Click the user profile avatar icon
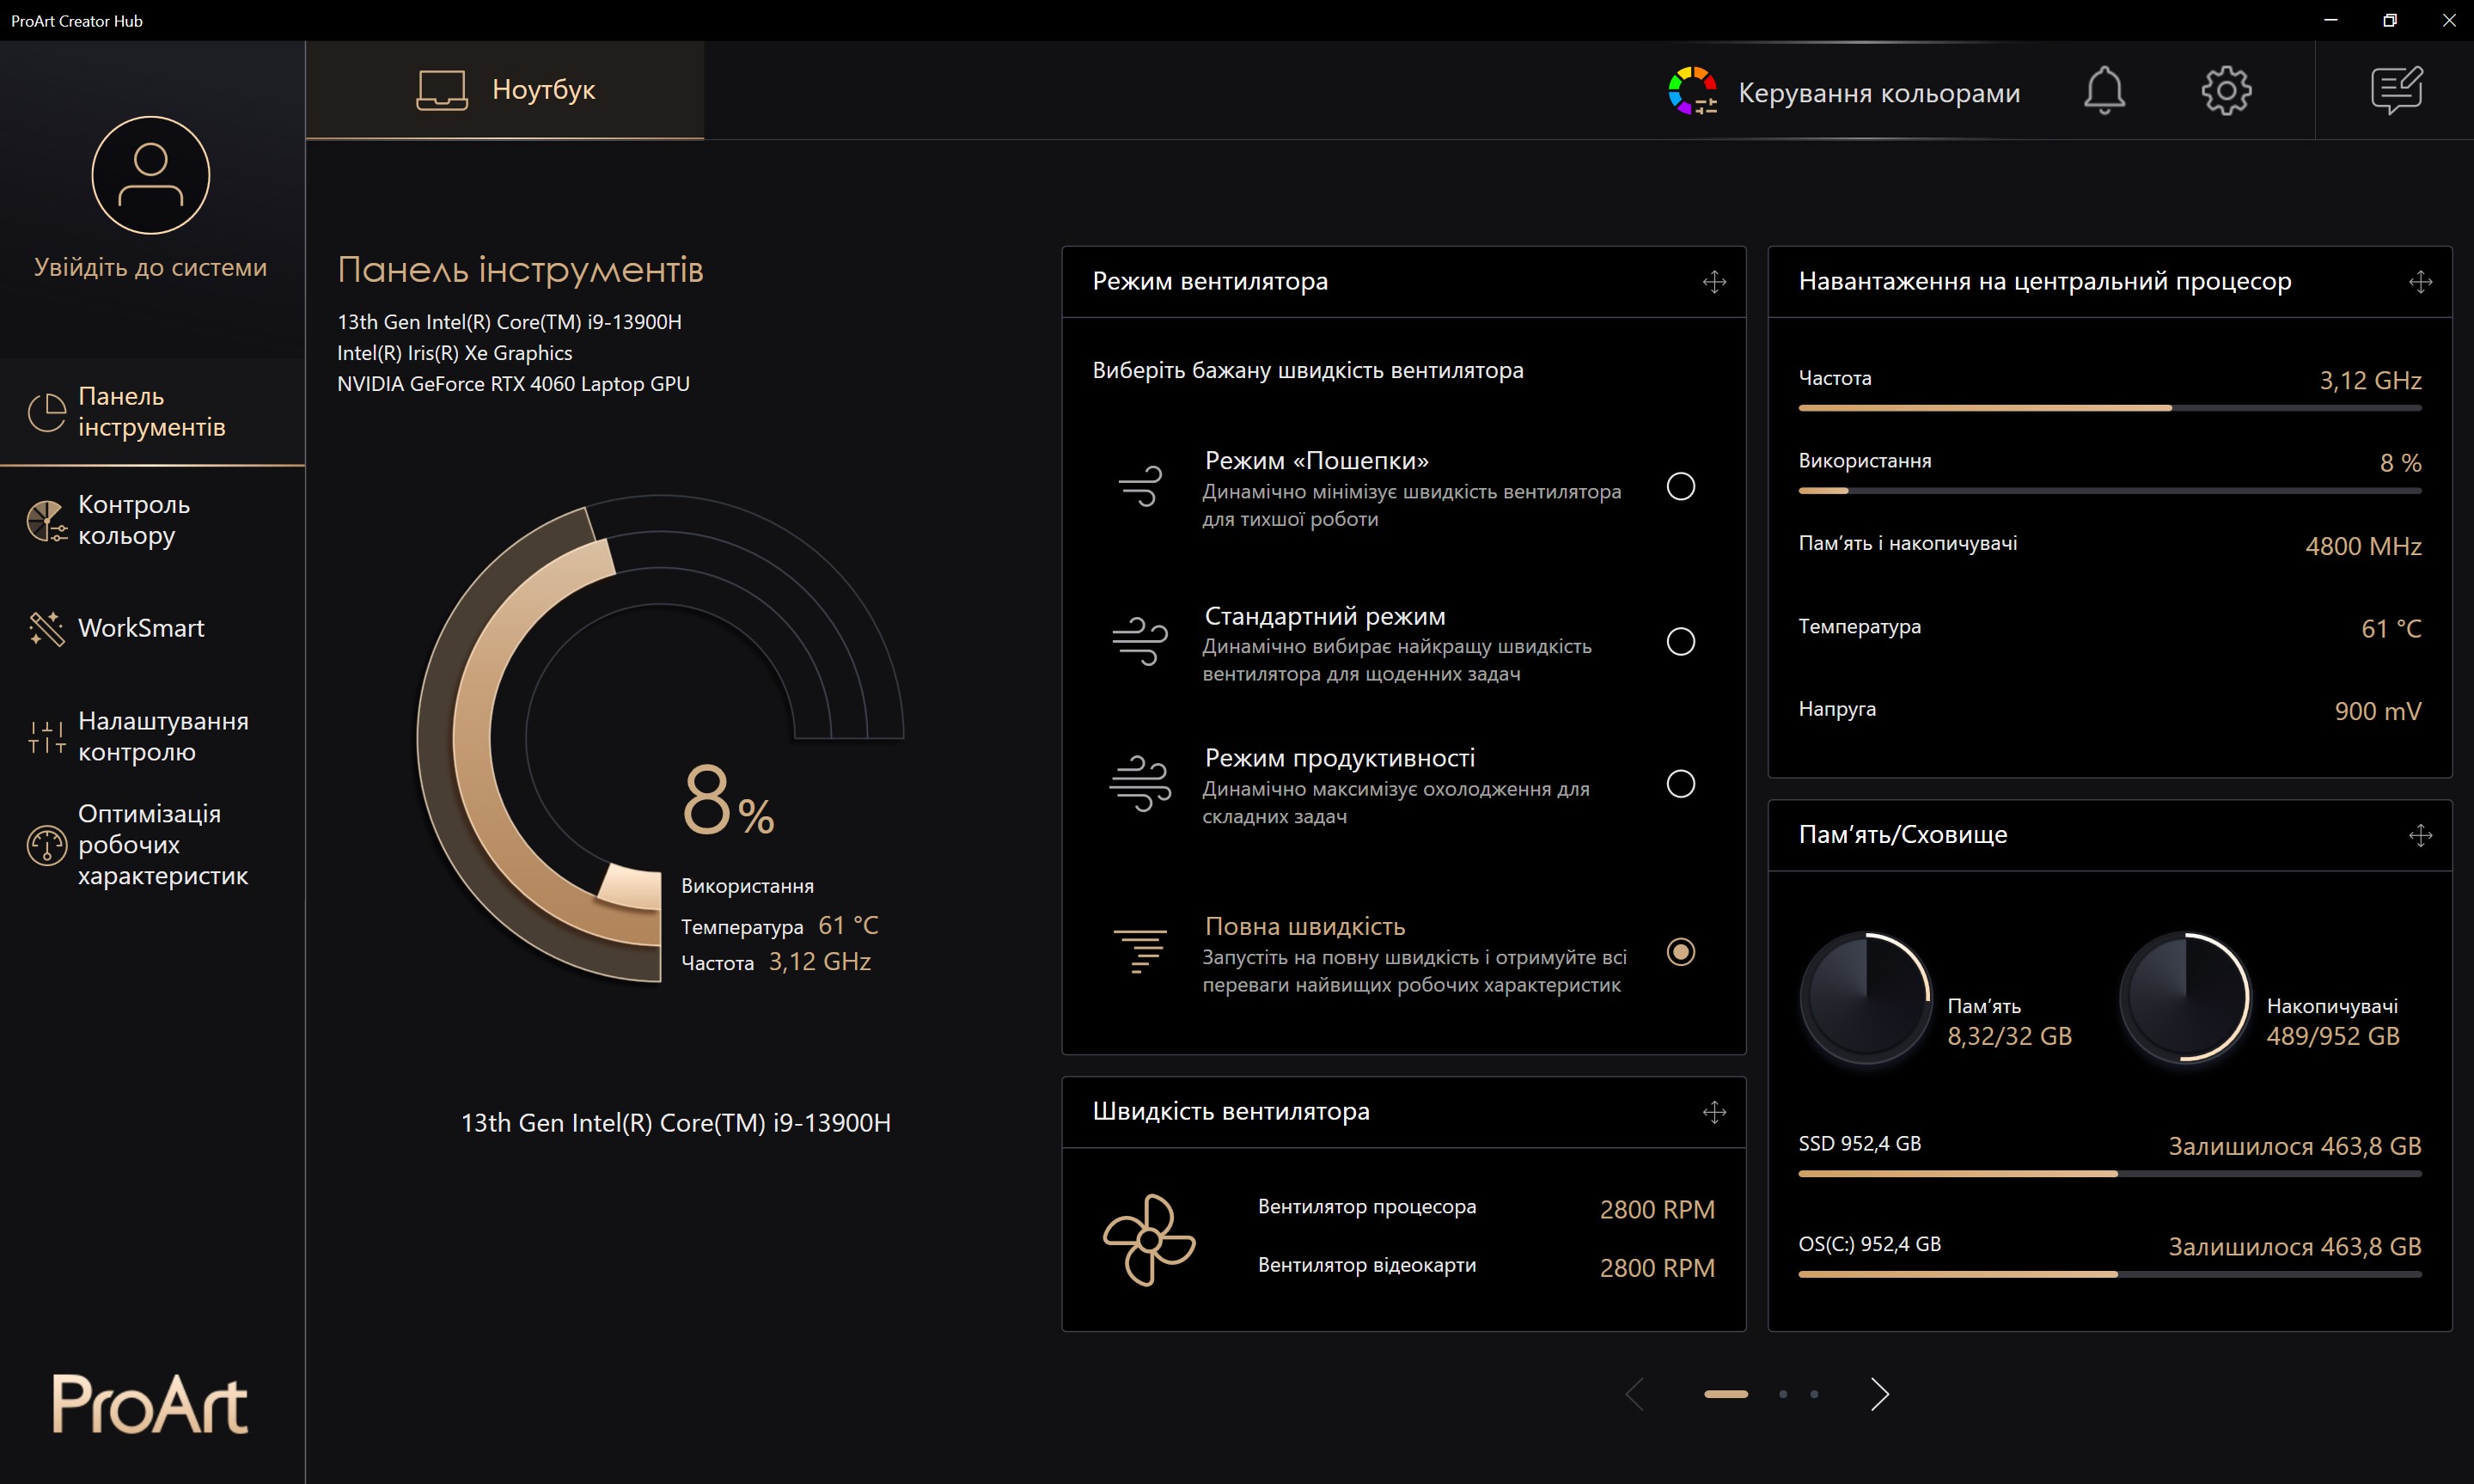 [x=151, y=175]
